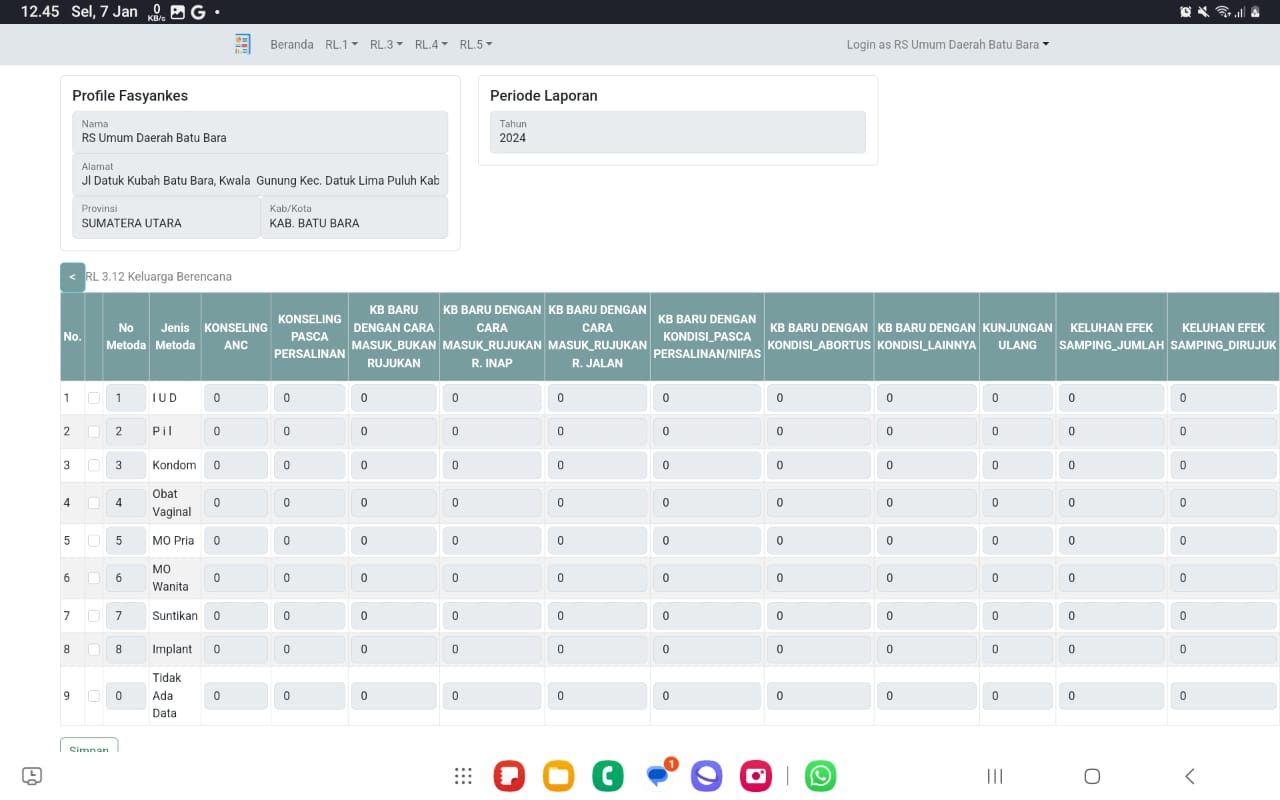
Task: Click Kondisi Abortus field for Implant row
Action: click(819, 649)
